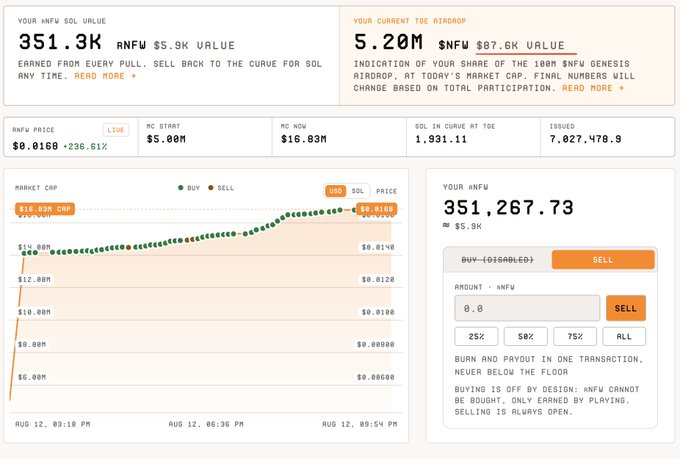Click the LIVE badge beside aNFW price

[x=116, y=130]
